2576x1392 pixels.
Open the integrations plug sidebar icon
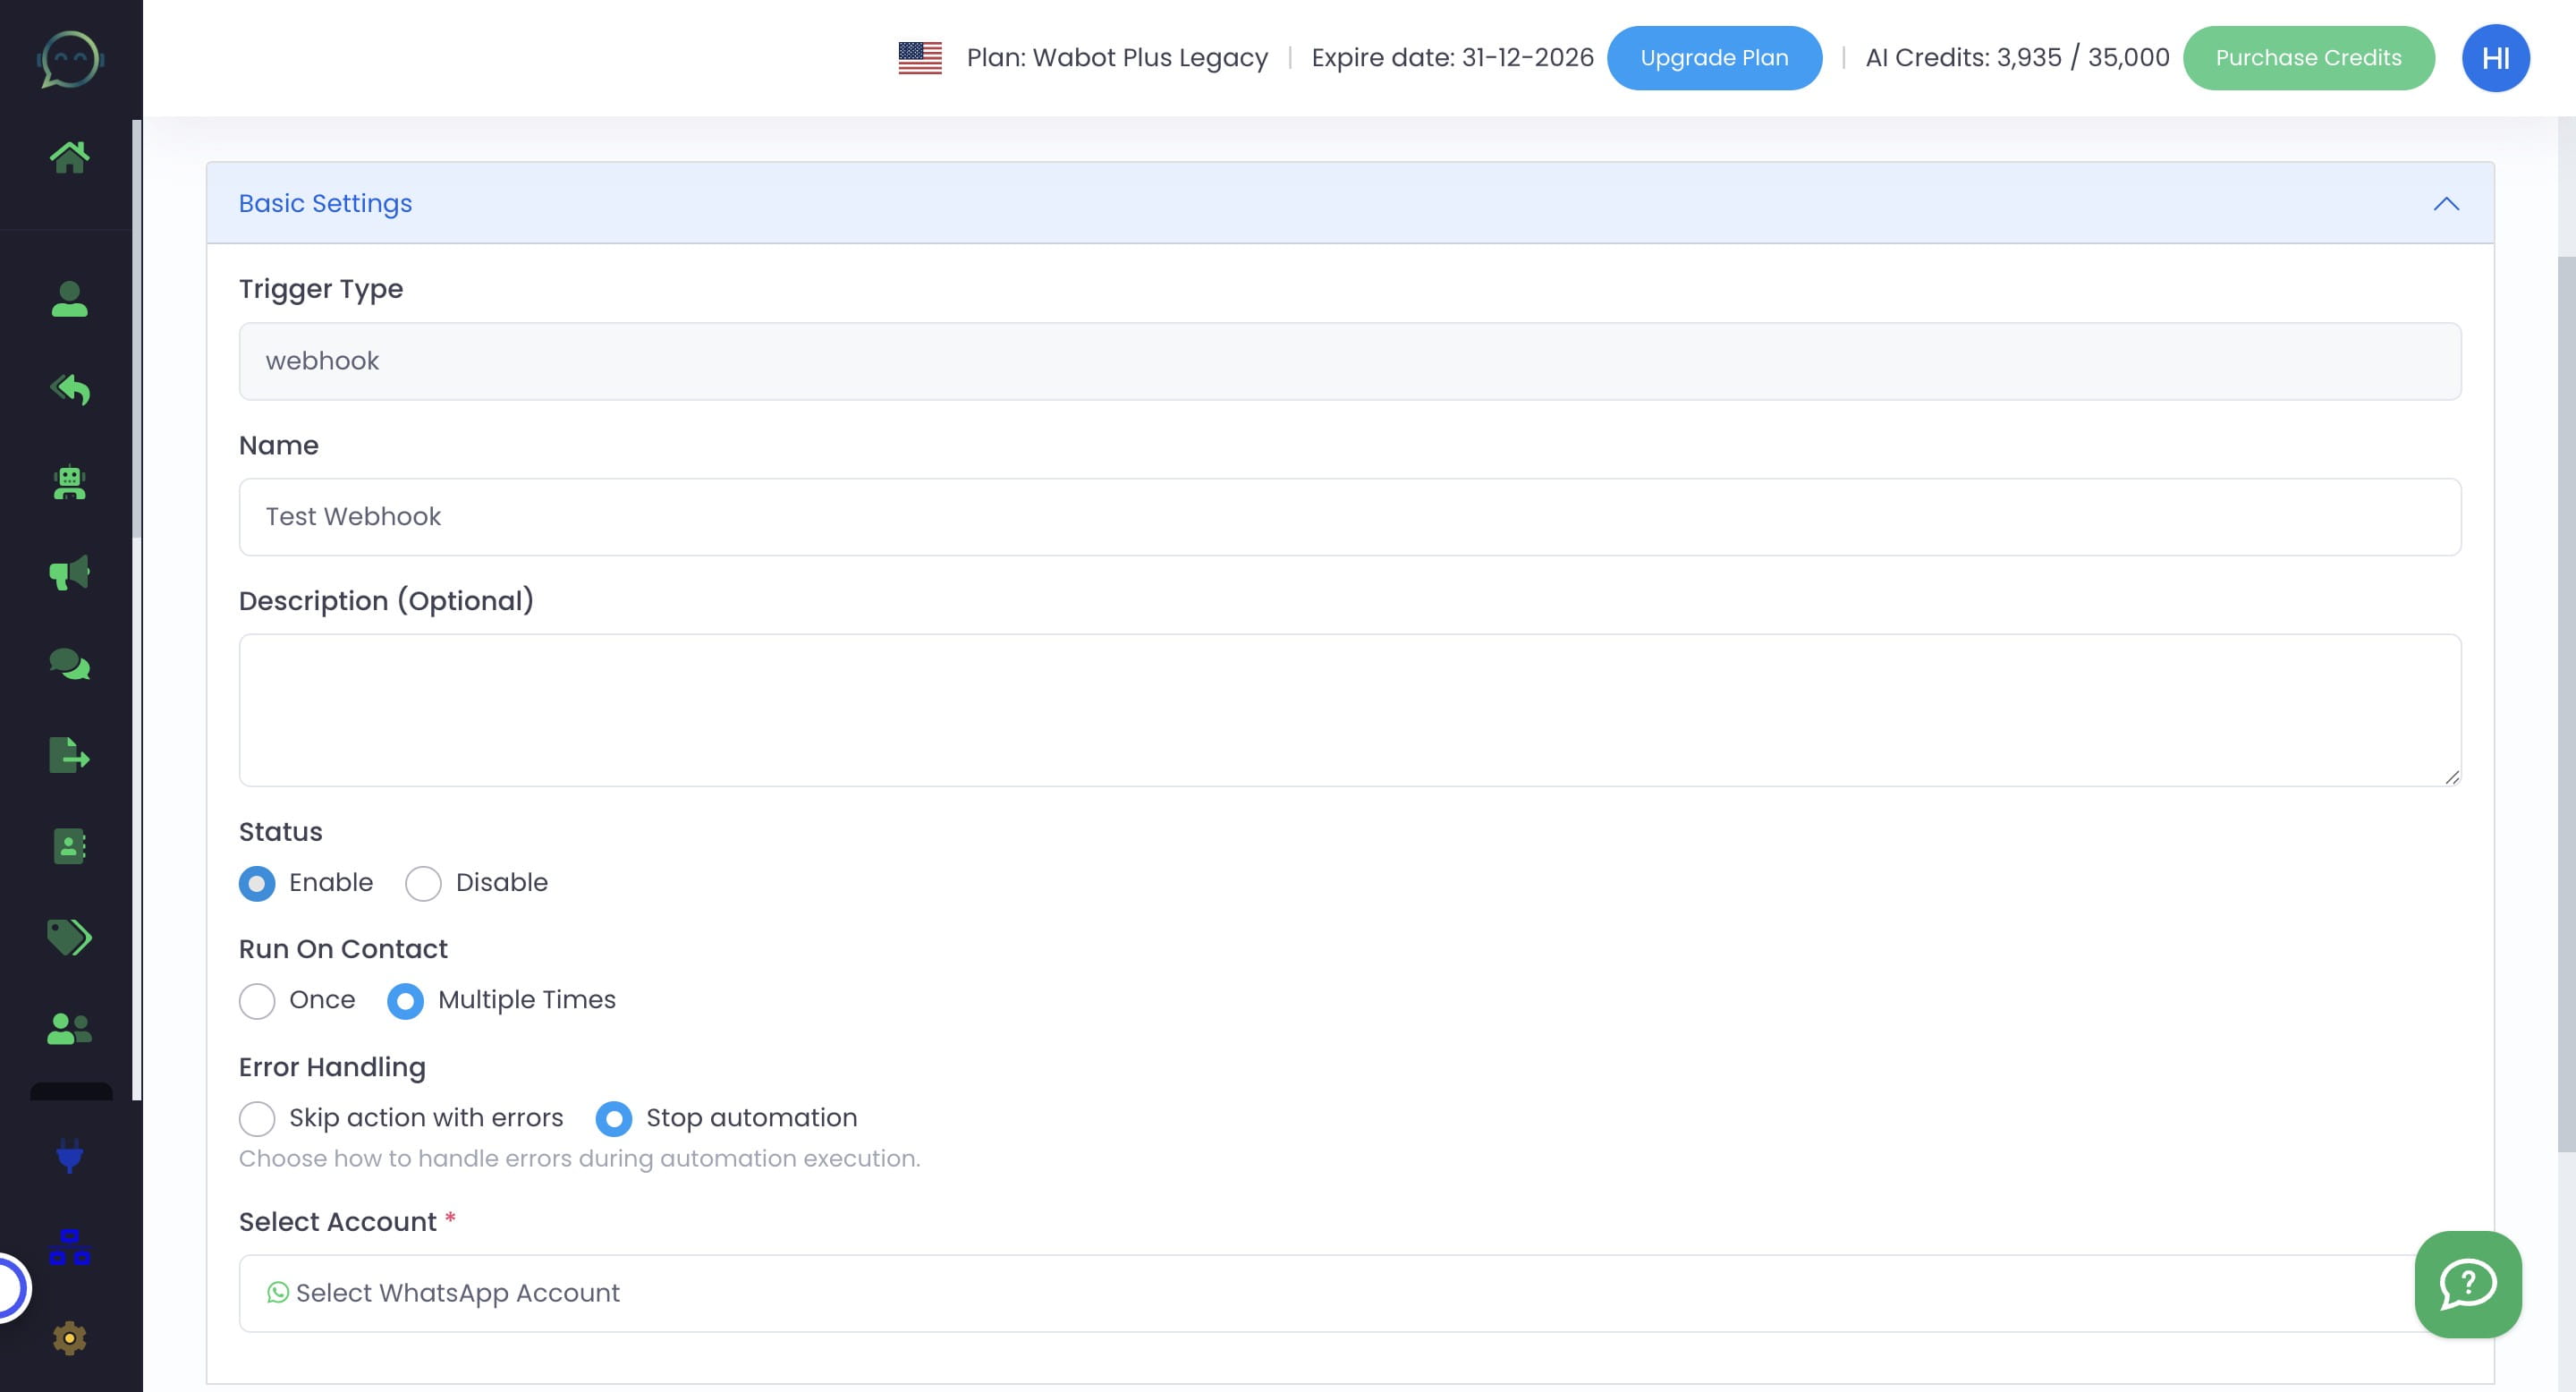coord(69,1156)
